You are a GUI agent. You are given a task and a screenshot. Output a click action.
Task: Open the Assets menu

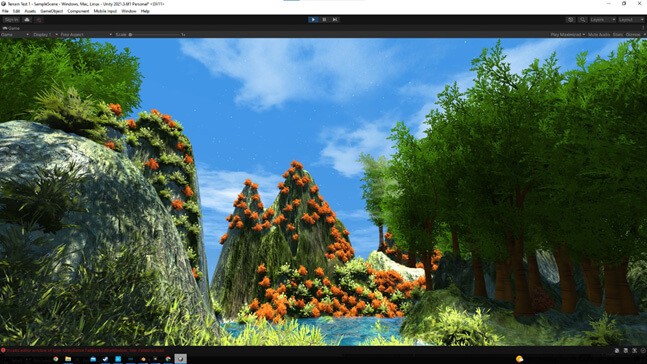(x=30, y=11)
